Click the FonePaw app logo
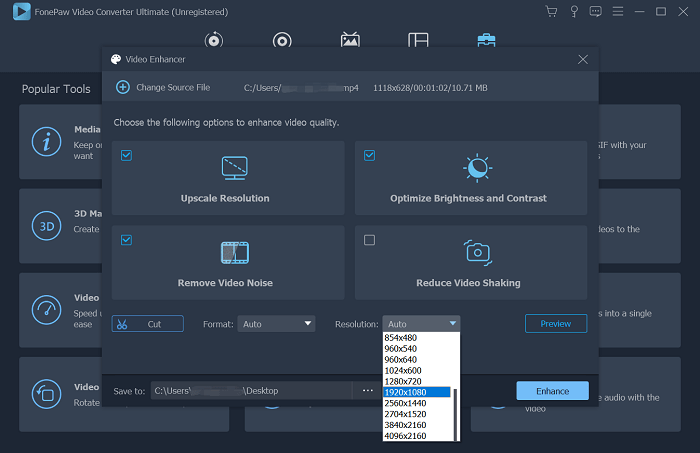The width and height of the screenshot is (700, 453). click(21, 12)
